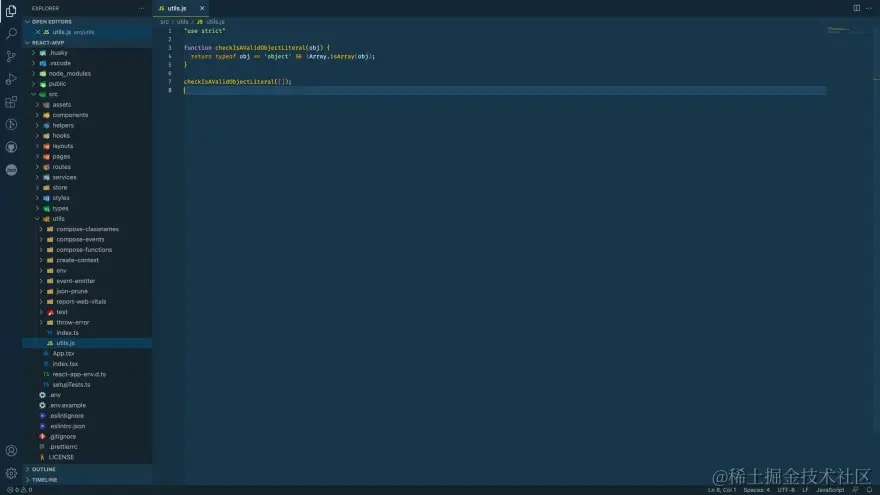This screenshot has height=495, width=880.
Task: Open the LICENSE file
Action: coord(87,457)
